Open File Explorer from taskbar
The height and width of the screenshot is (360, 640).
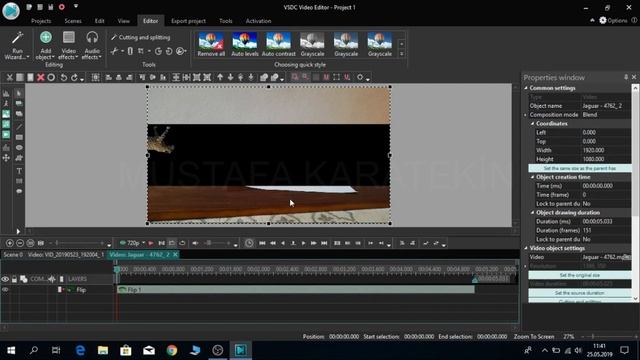click(103, 350)
